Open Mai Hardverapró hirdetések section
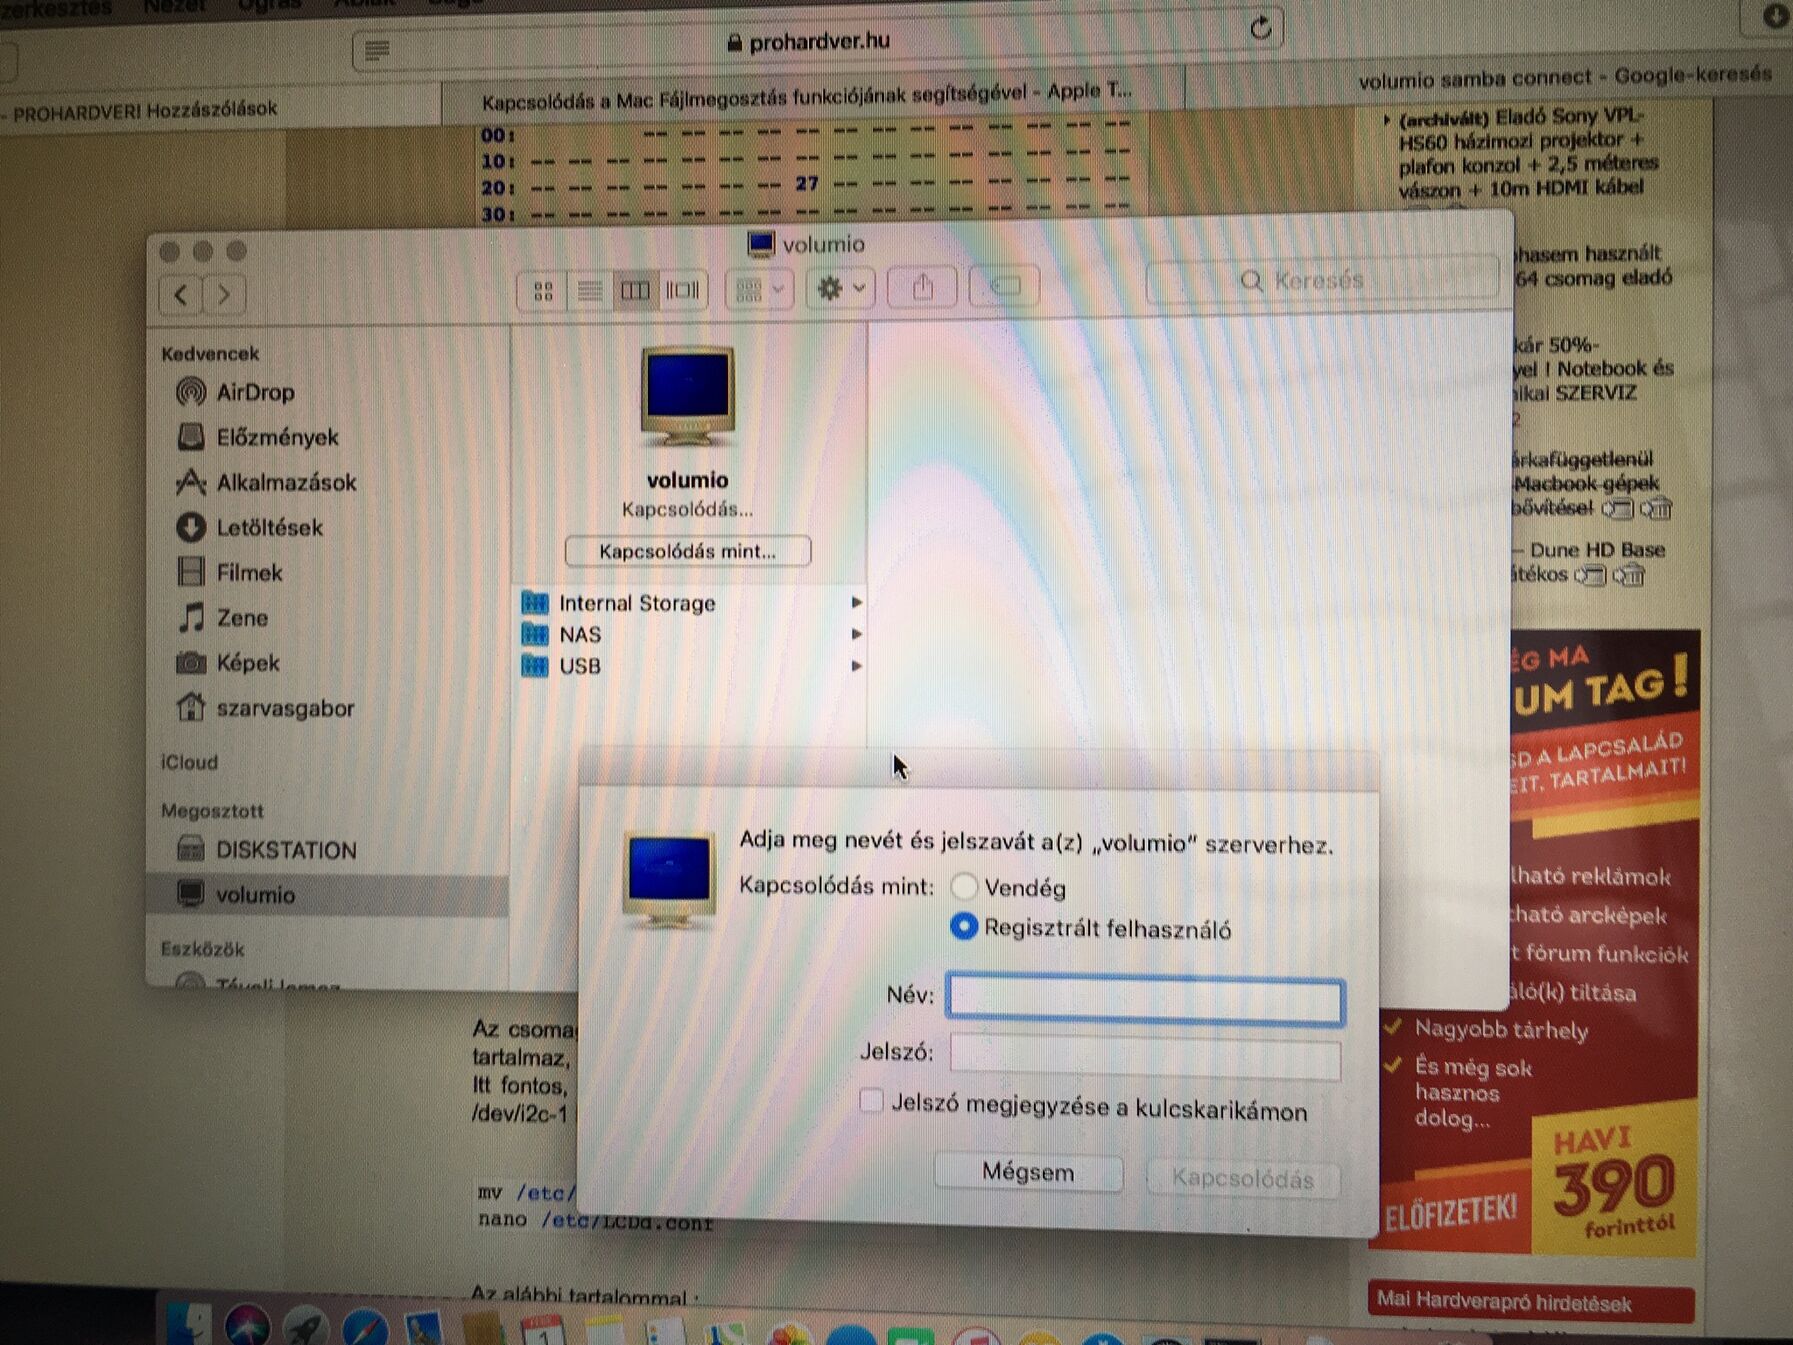This screenshot has width=1793, height=1345. click(1529, 1303)
